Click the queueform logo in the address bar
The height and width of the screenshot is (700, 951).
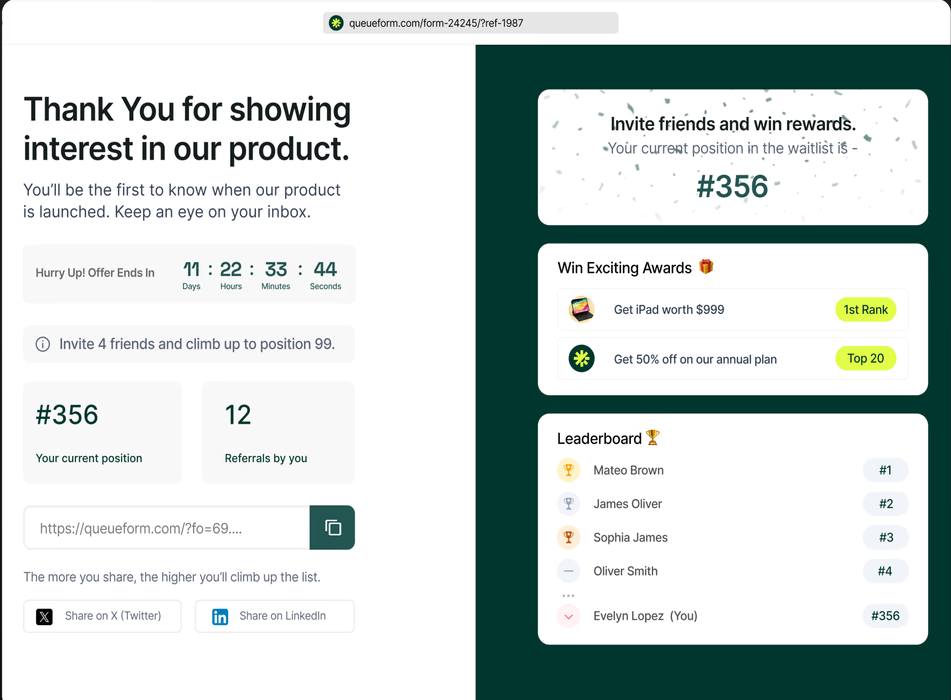point(334,22)
